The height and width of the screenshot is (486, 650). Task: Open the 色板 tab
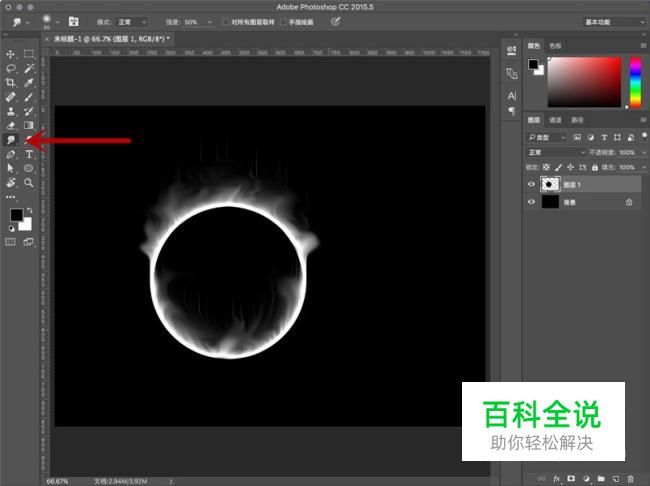[555, 45]
